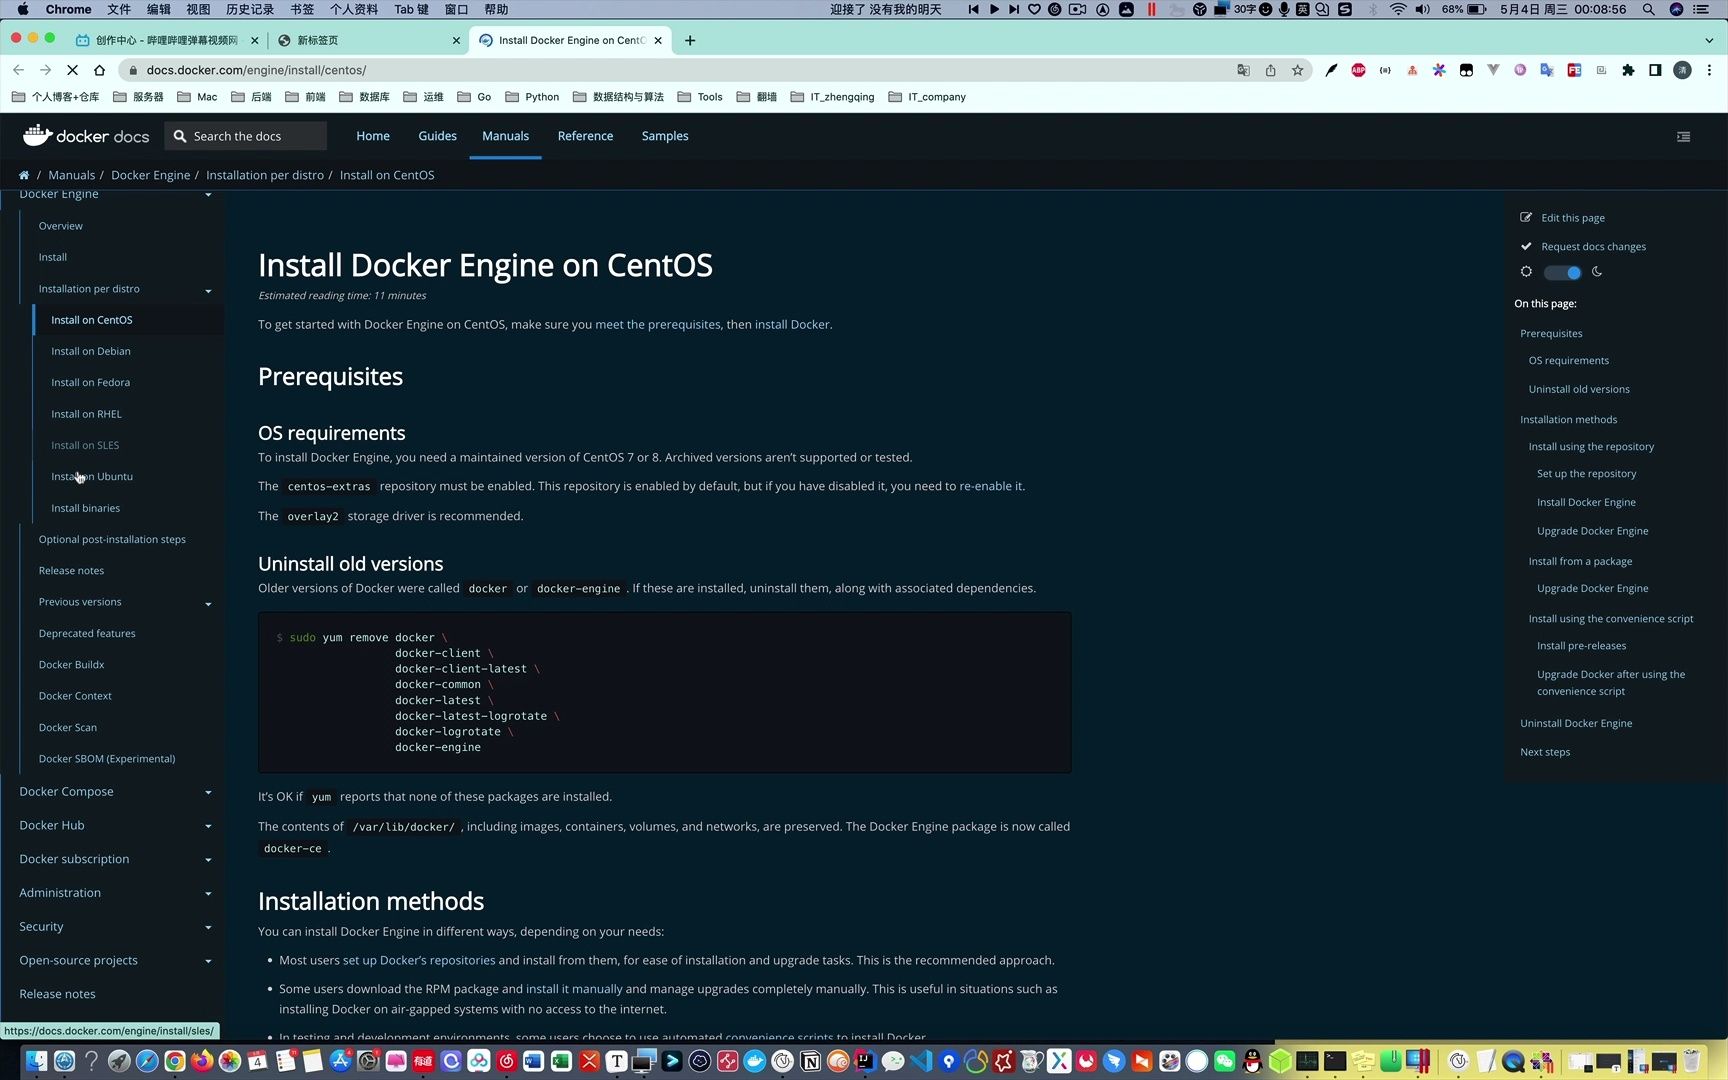
Task: Click the volume icon in menu bar
Action: tap(1423, 9)
